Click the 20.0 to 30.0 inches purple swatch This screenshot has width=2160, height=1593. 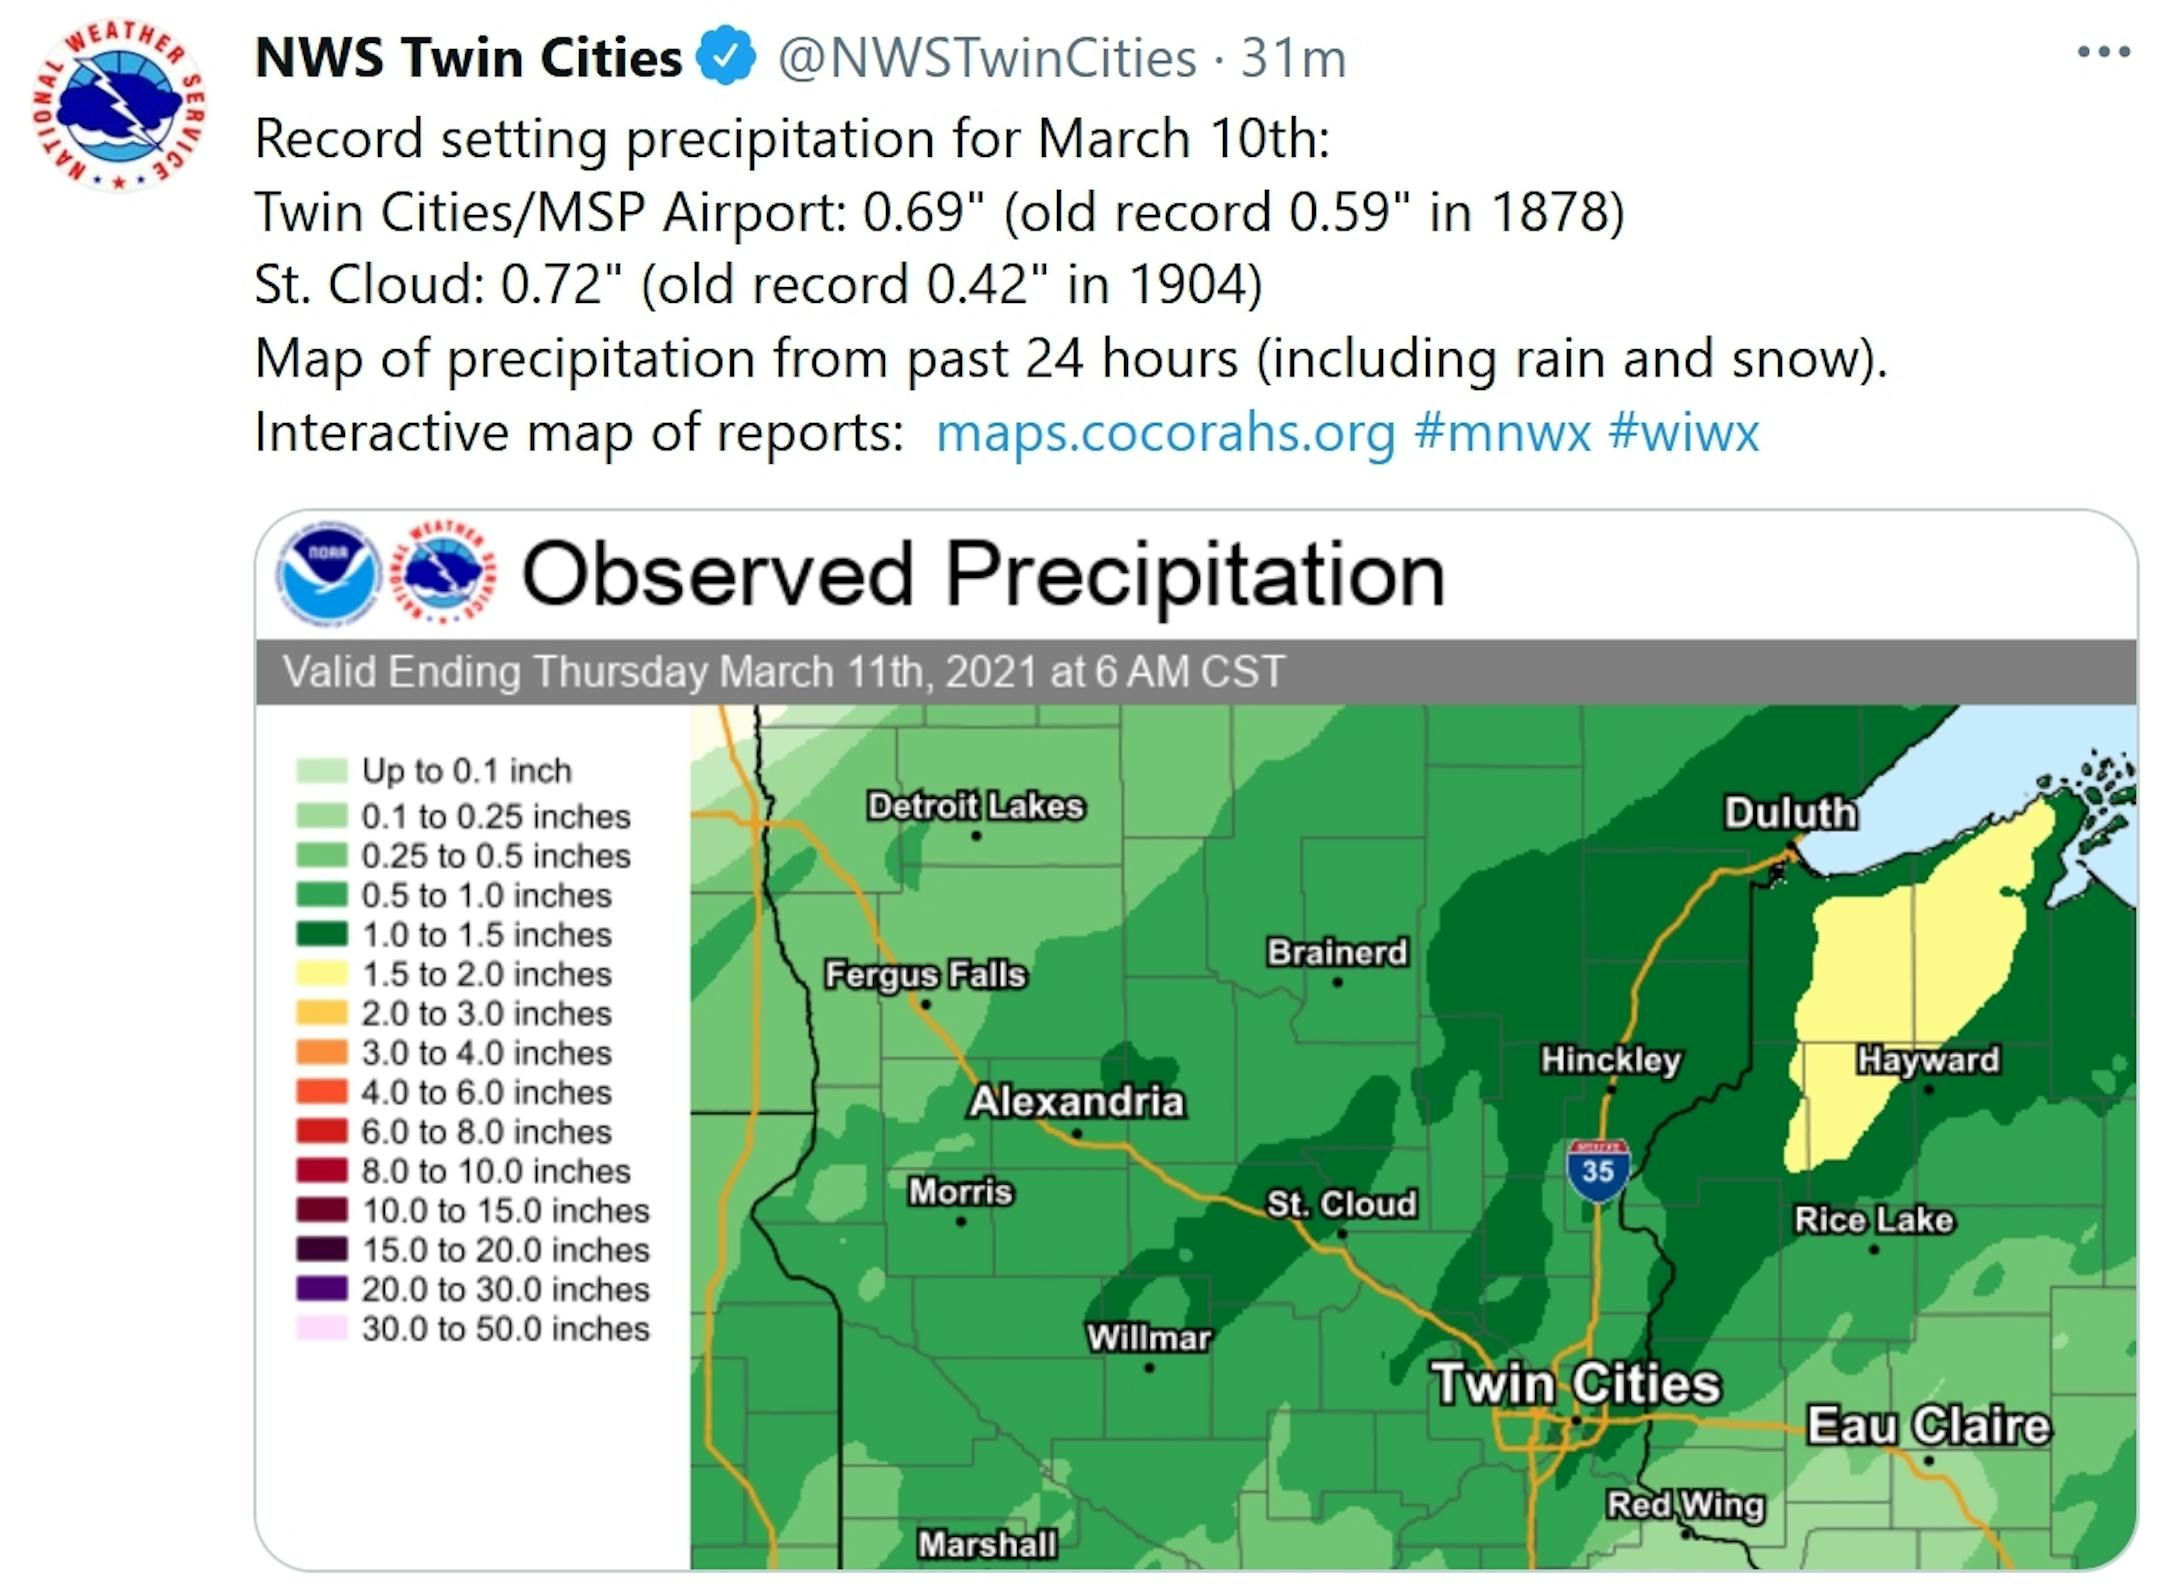(x=322, y=1288)
